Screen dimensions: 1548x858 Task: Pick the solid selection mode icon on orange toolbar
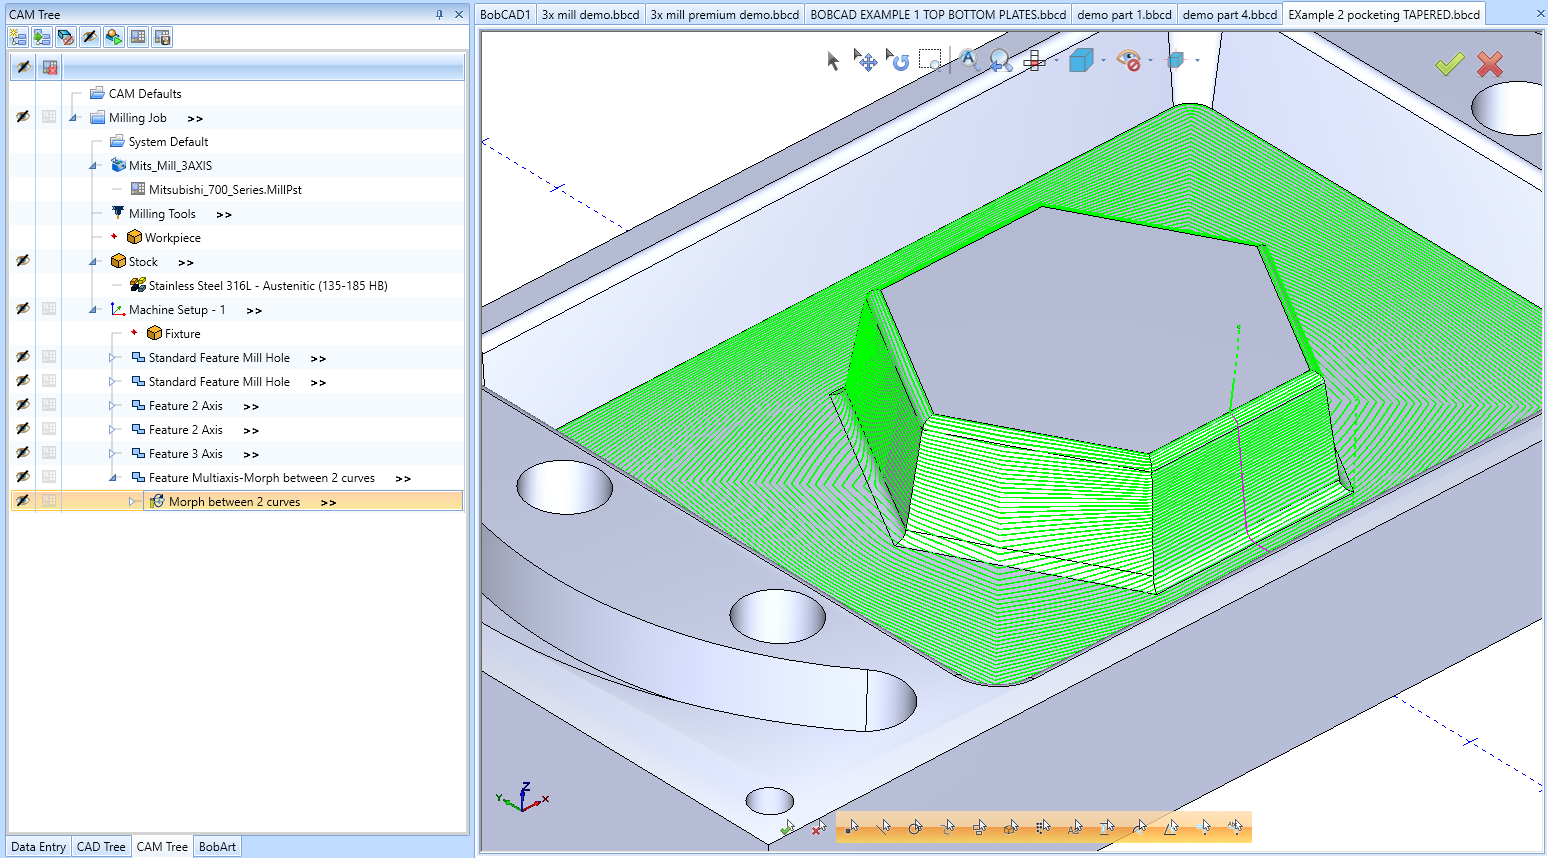pyautogui.click(x=1011, y=828)
